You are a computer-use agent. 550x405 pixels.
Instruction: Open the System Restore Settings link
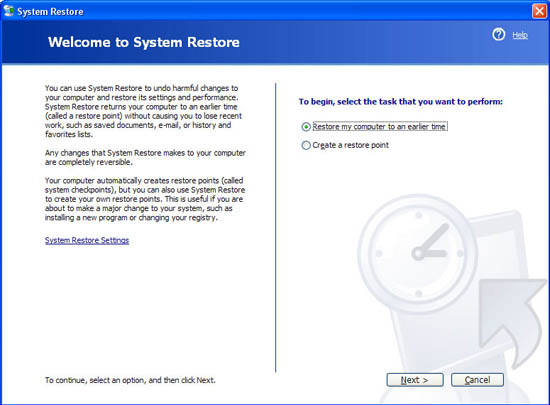pyautogui.click(x=87, y=240)
